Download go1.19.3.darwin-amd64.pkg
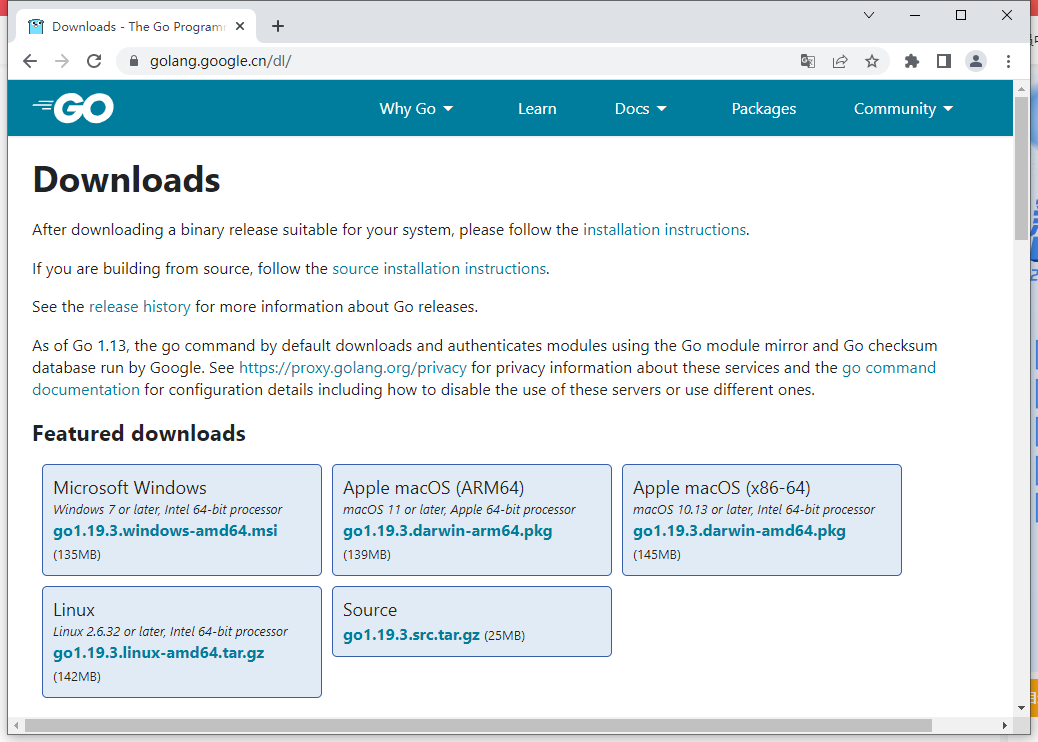The image size is (1038, 742). [739, 531]
